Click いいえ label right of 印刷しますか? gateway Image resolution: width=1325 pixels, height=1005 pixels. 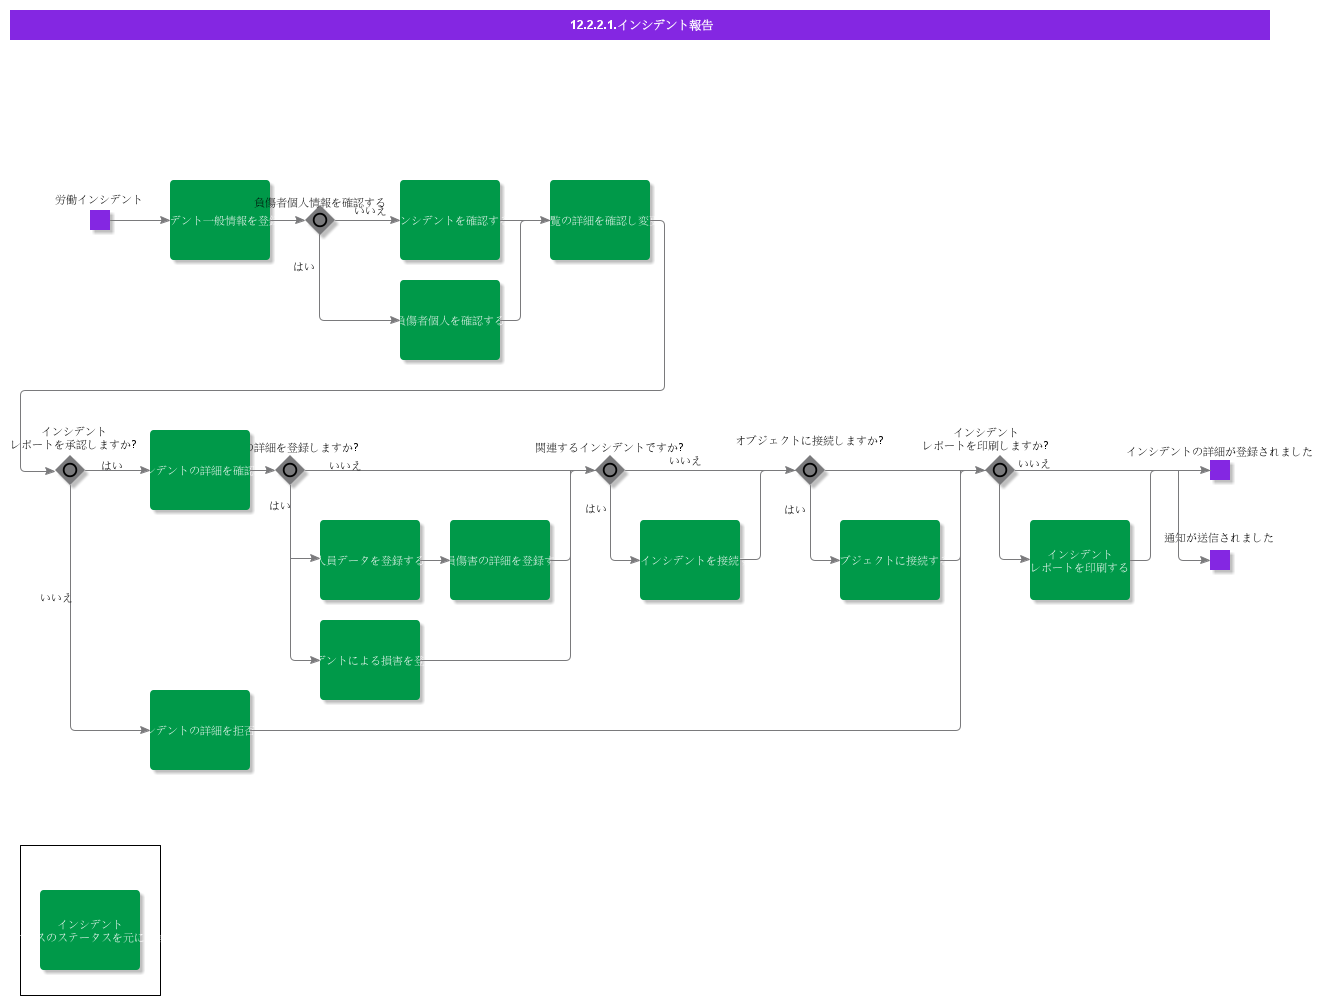pyautogui.click(x=1034, y=464)
